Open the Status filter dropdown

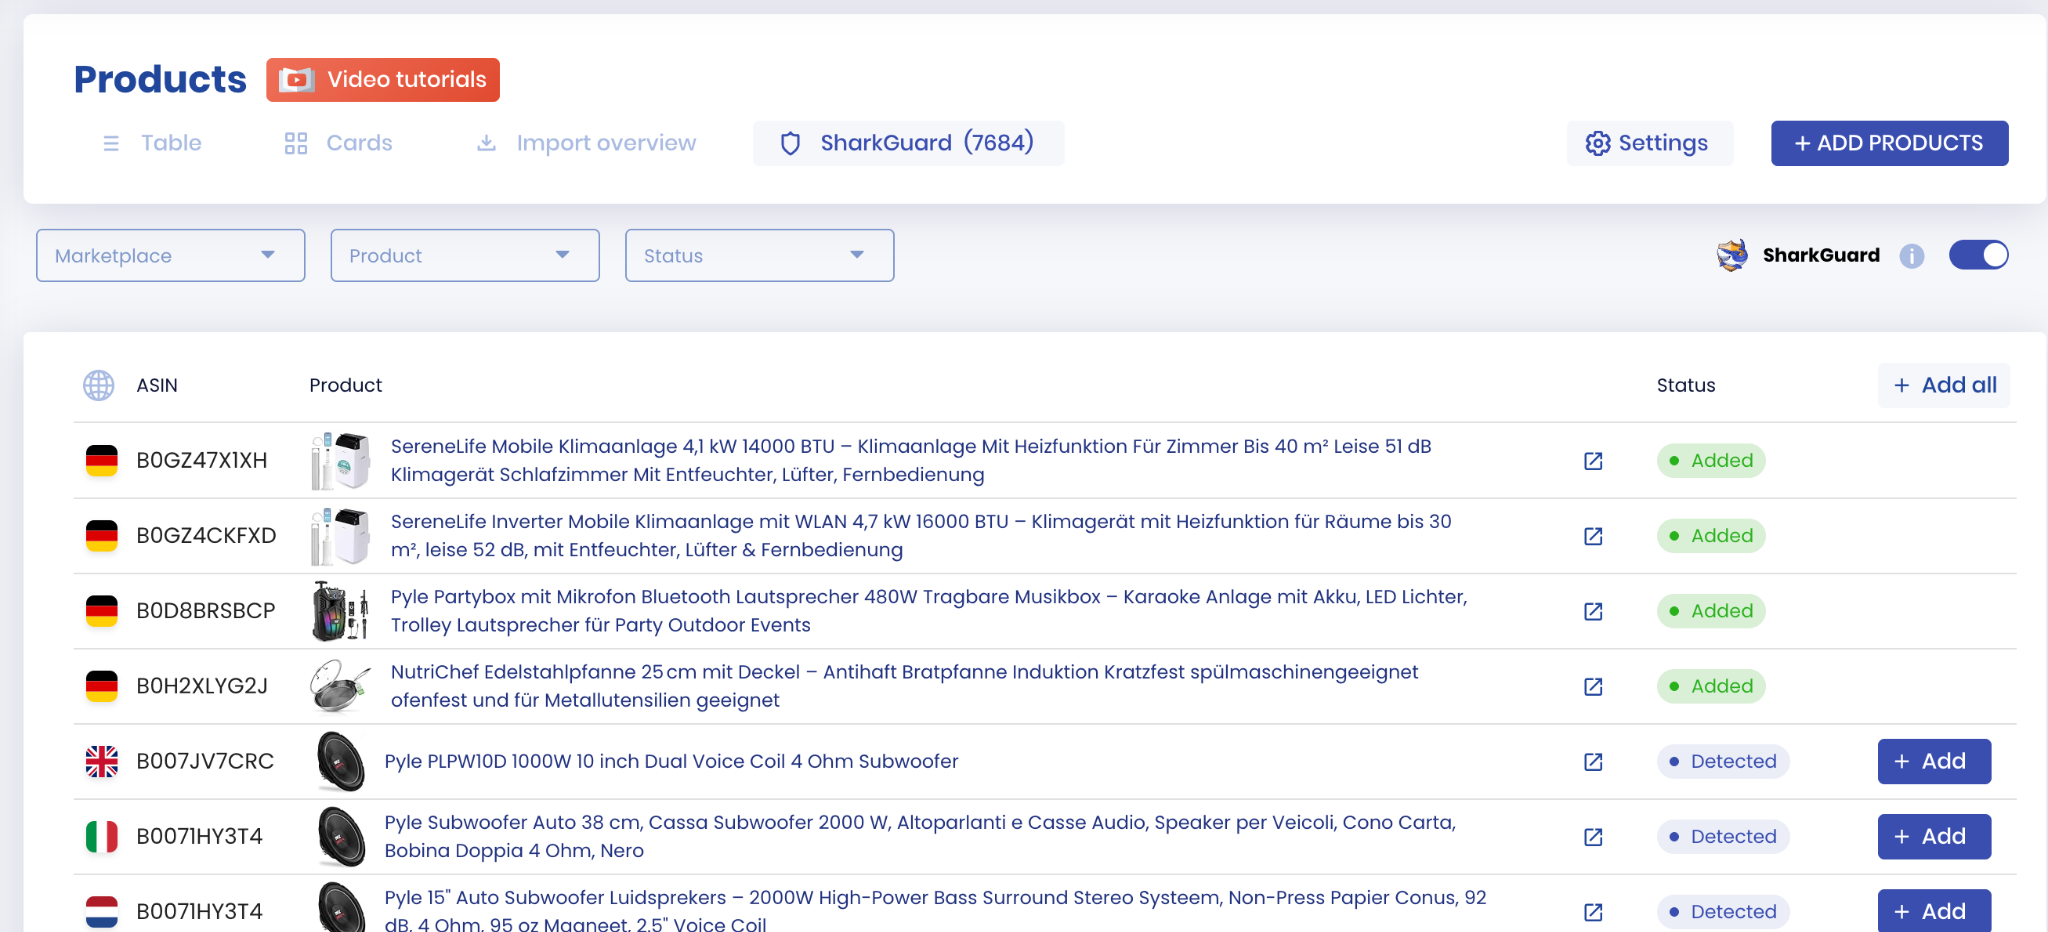[x=760, y=256]
